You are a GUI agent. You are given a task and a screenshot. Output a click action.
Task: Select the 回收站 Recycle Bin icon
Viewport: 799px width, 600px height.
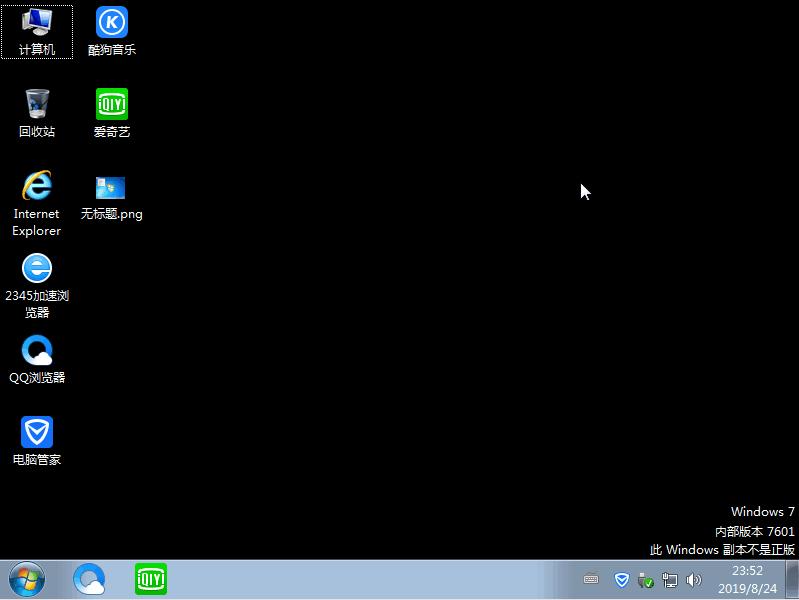37,113
